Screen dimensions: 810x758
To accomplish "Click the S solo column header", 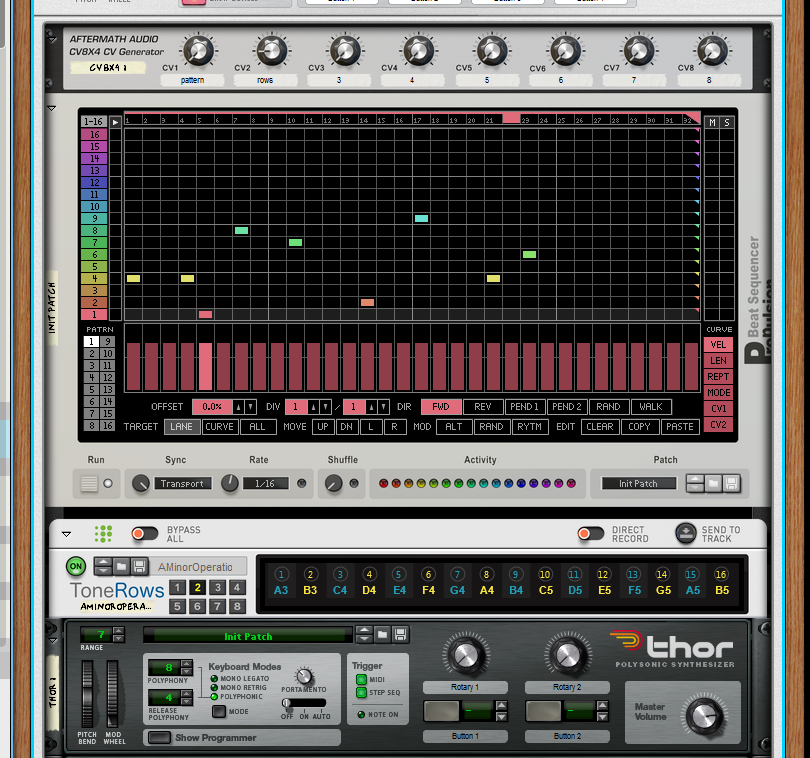I will click(727, 122).
